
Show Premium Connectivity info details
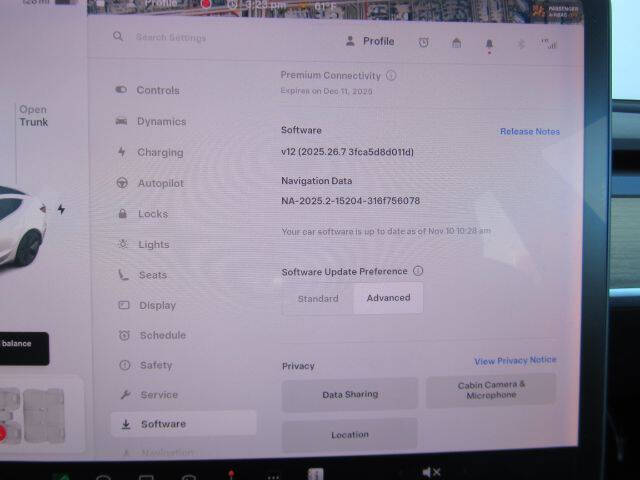point(391,75)
